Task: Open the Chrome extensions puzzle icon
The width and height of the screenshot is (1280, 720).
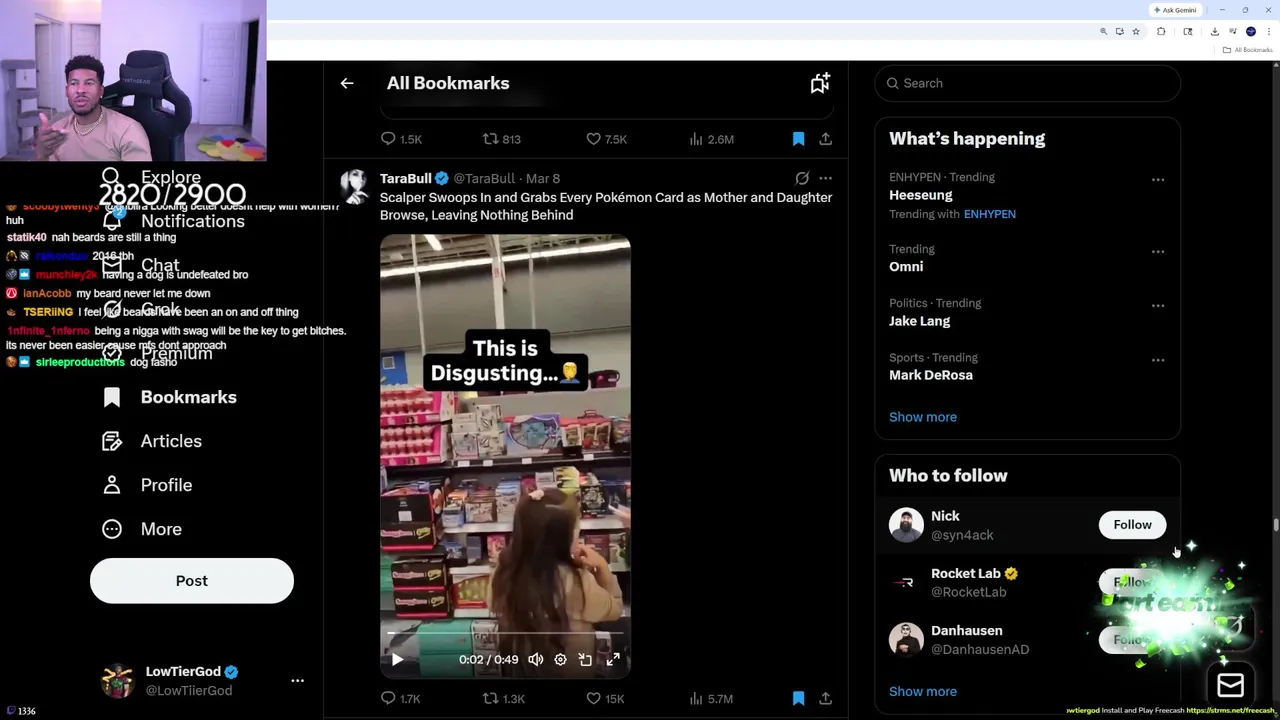Action: [1161, 32]
